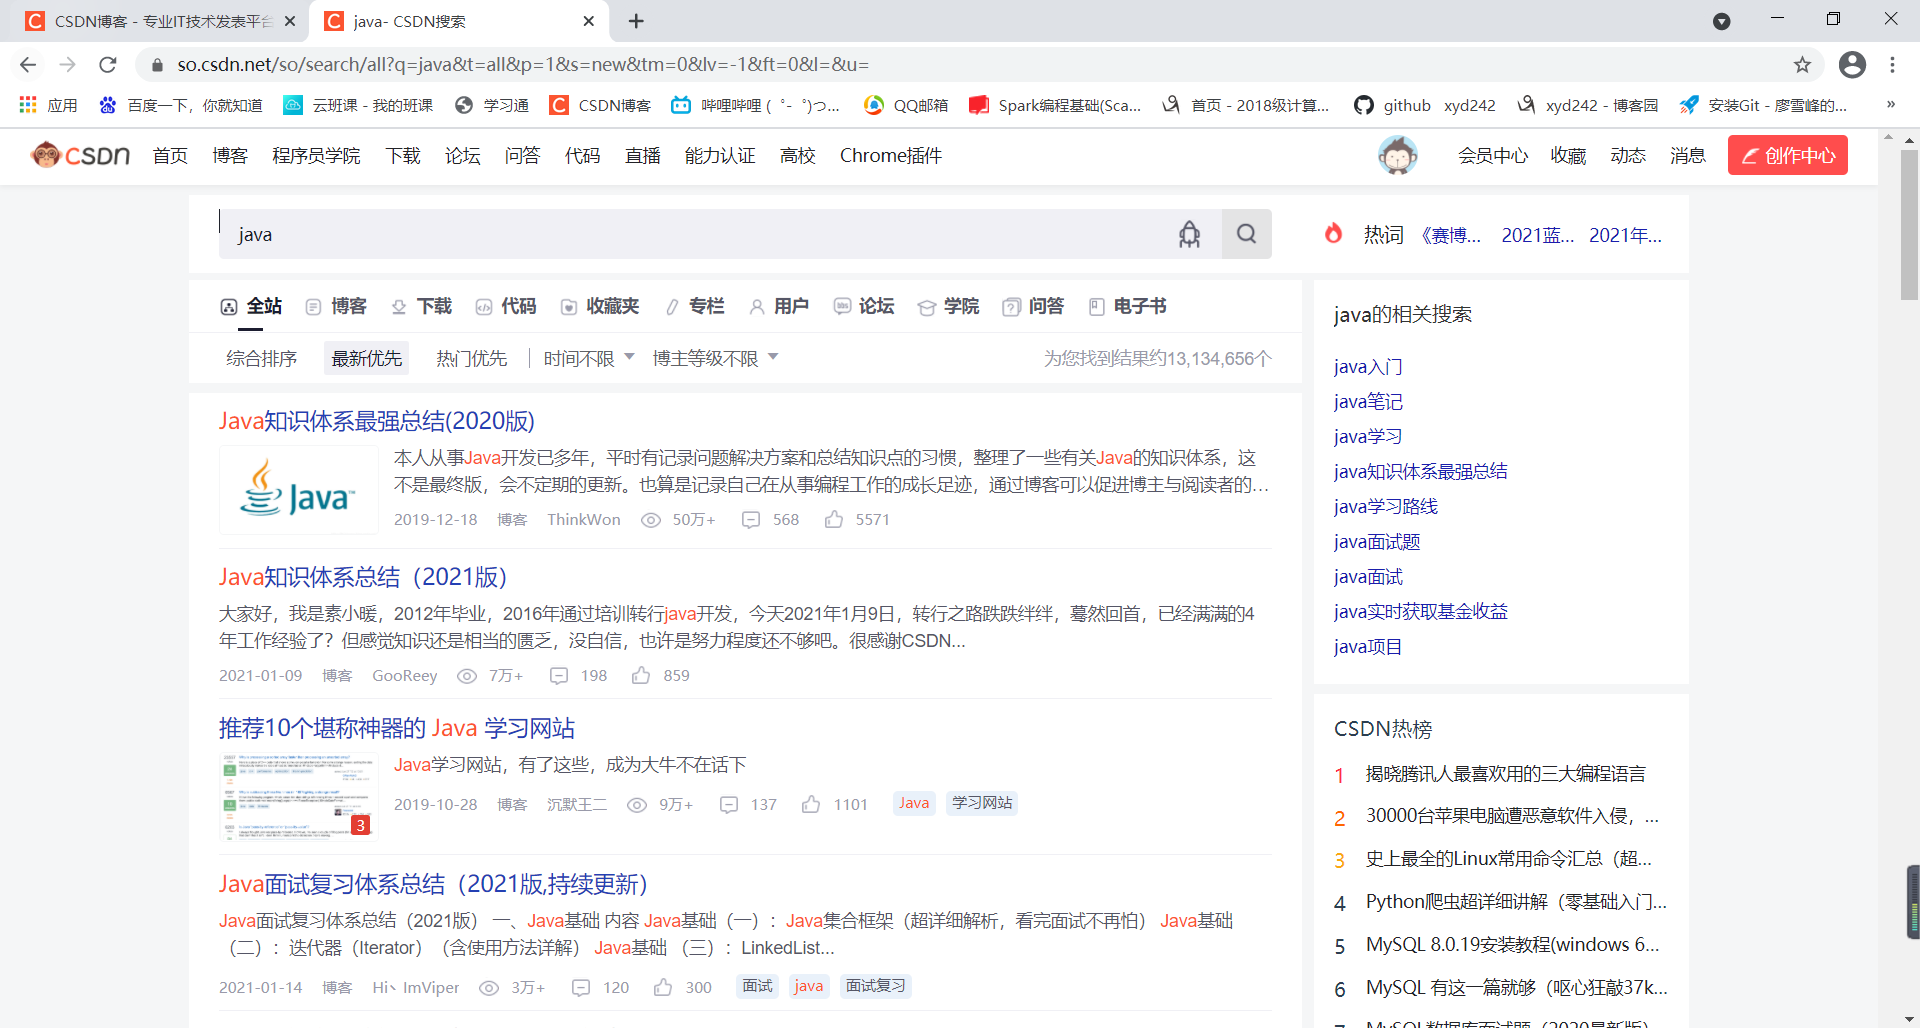Click the robot assistant icon in search box

pyautogui.click(x=1189, y=234)
